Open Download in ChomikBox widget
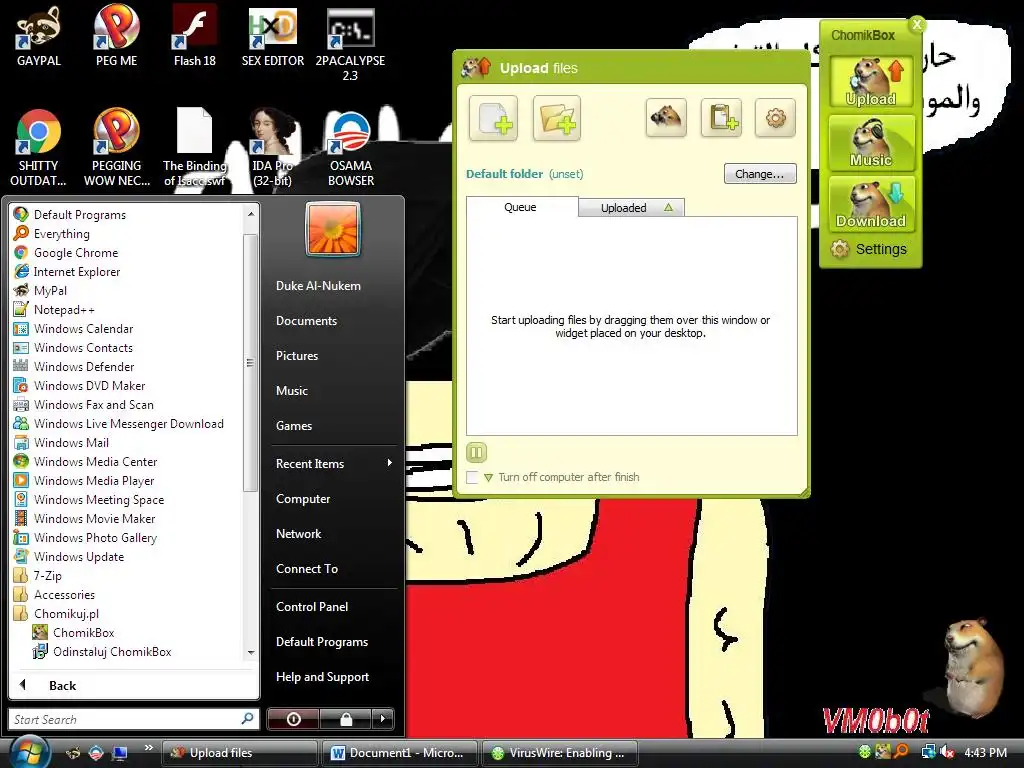This screenshot has height=768, width=1024. (871, 204)
